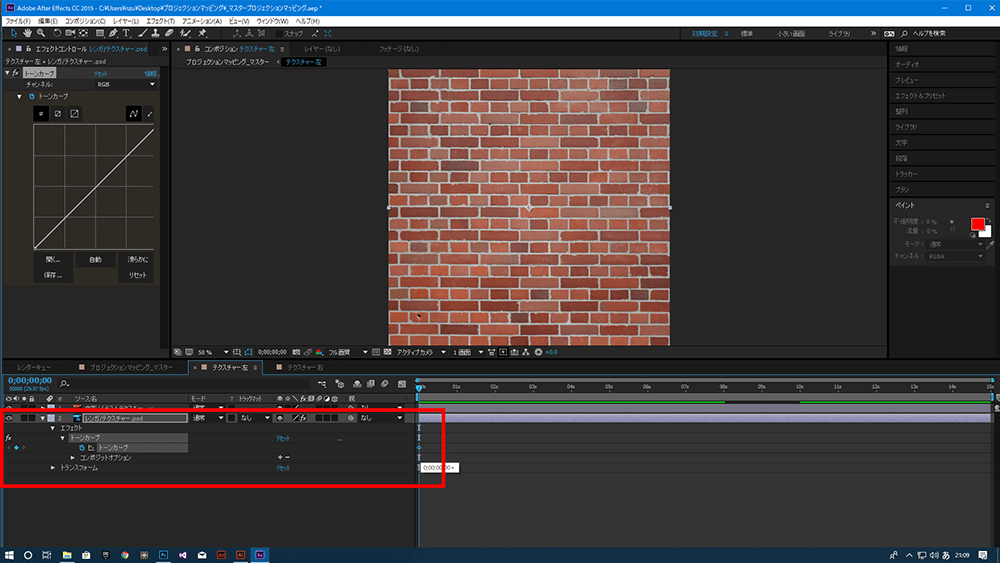Select the Zoom magnifier tool
1000x563 pixels.
click(41, 33)
